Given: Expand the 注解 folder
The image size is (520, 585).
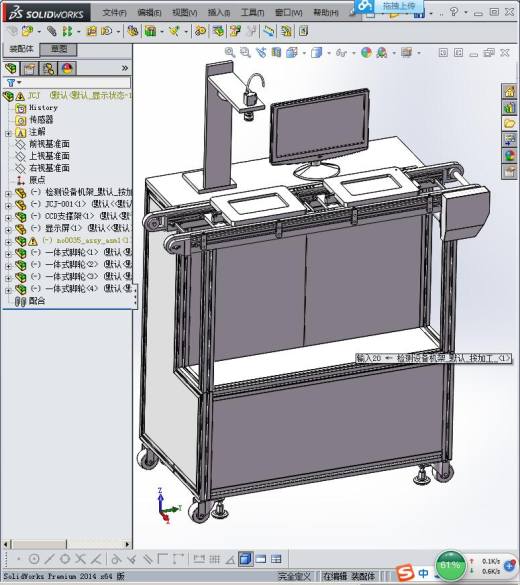Looking at the screenshot, I should 8,133.
